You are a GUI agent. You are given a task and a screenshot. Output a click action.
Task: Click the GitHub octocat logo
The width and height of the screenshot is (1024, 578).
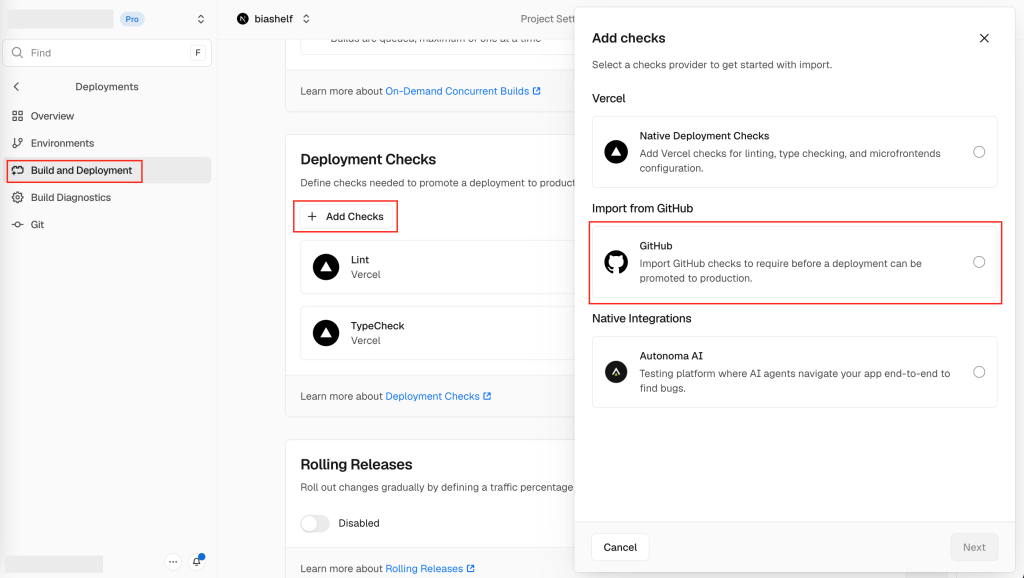coord(616,262)
